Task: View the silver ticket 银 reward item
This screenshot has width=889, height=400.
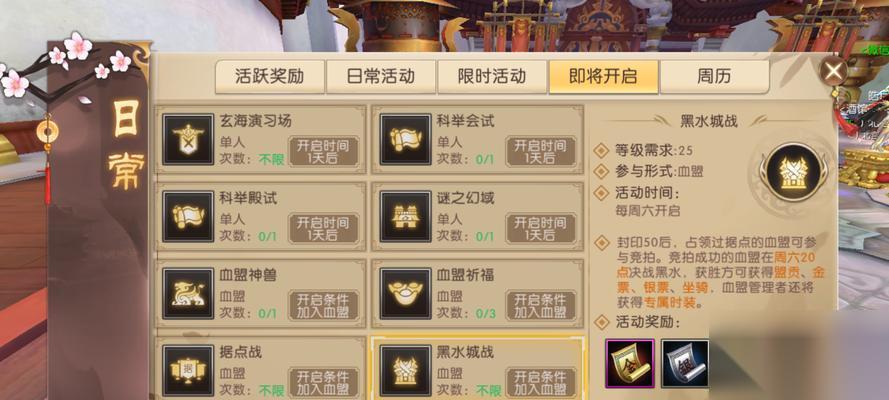Action: tap(685, 364)
